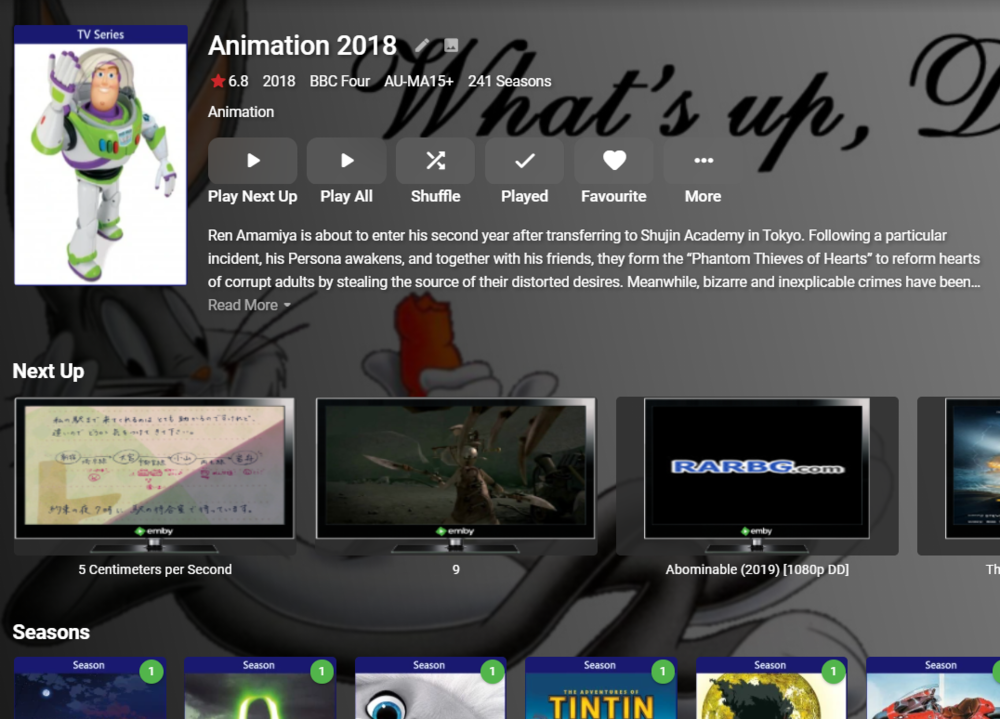Open the thumbnail for episode 9
The image size is (1000, 719).
(x=455, y=476)
